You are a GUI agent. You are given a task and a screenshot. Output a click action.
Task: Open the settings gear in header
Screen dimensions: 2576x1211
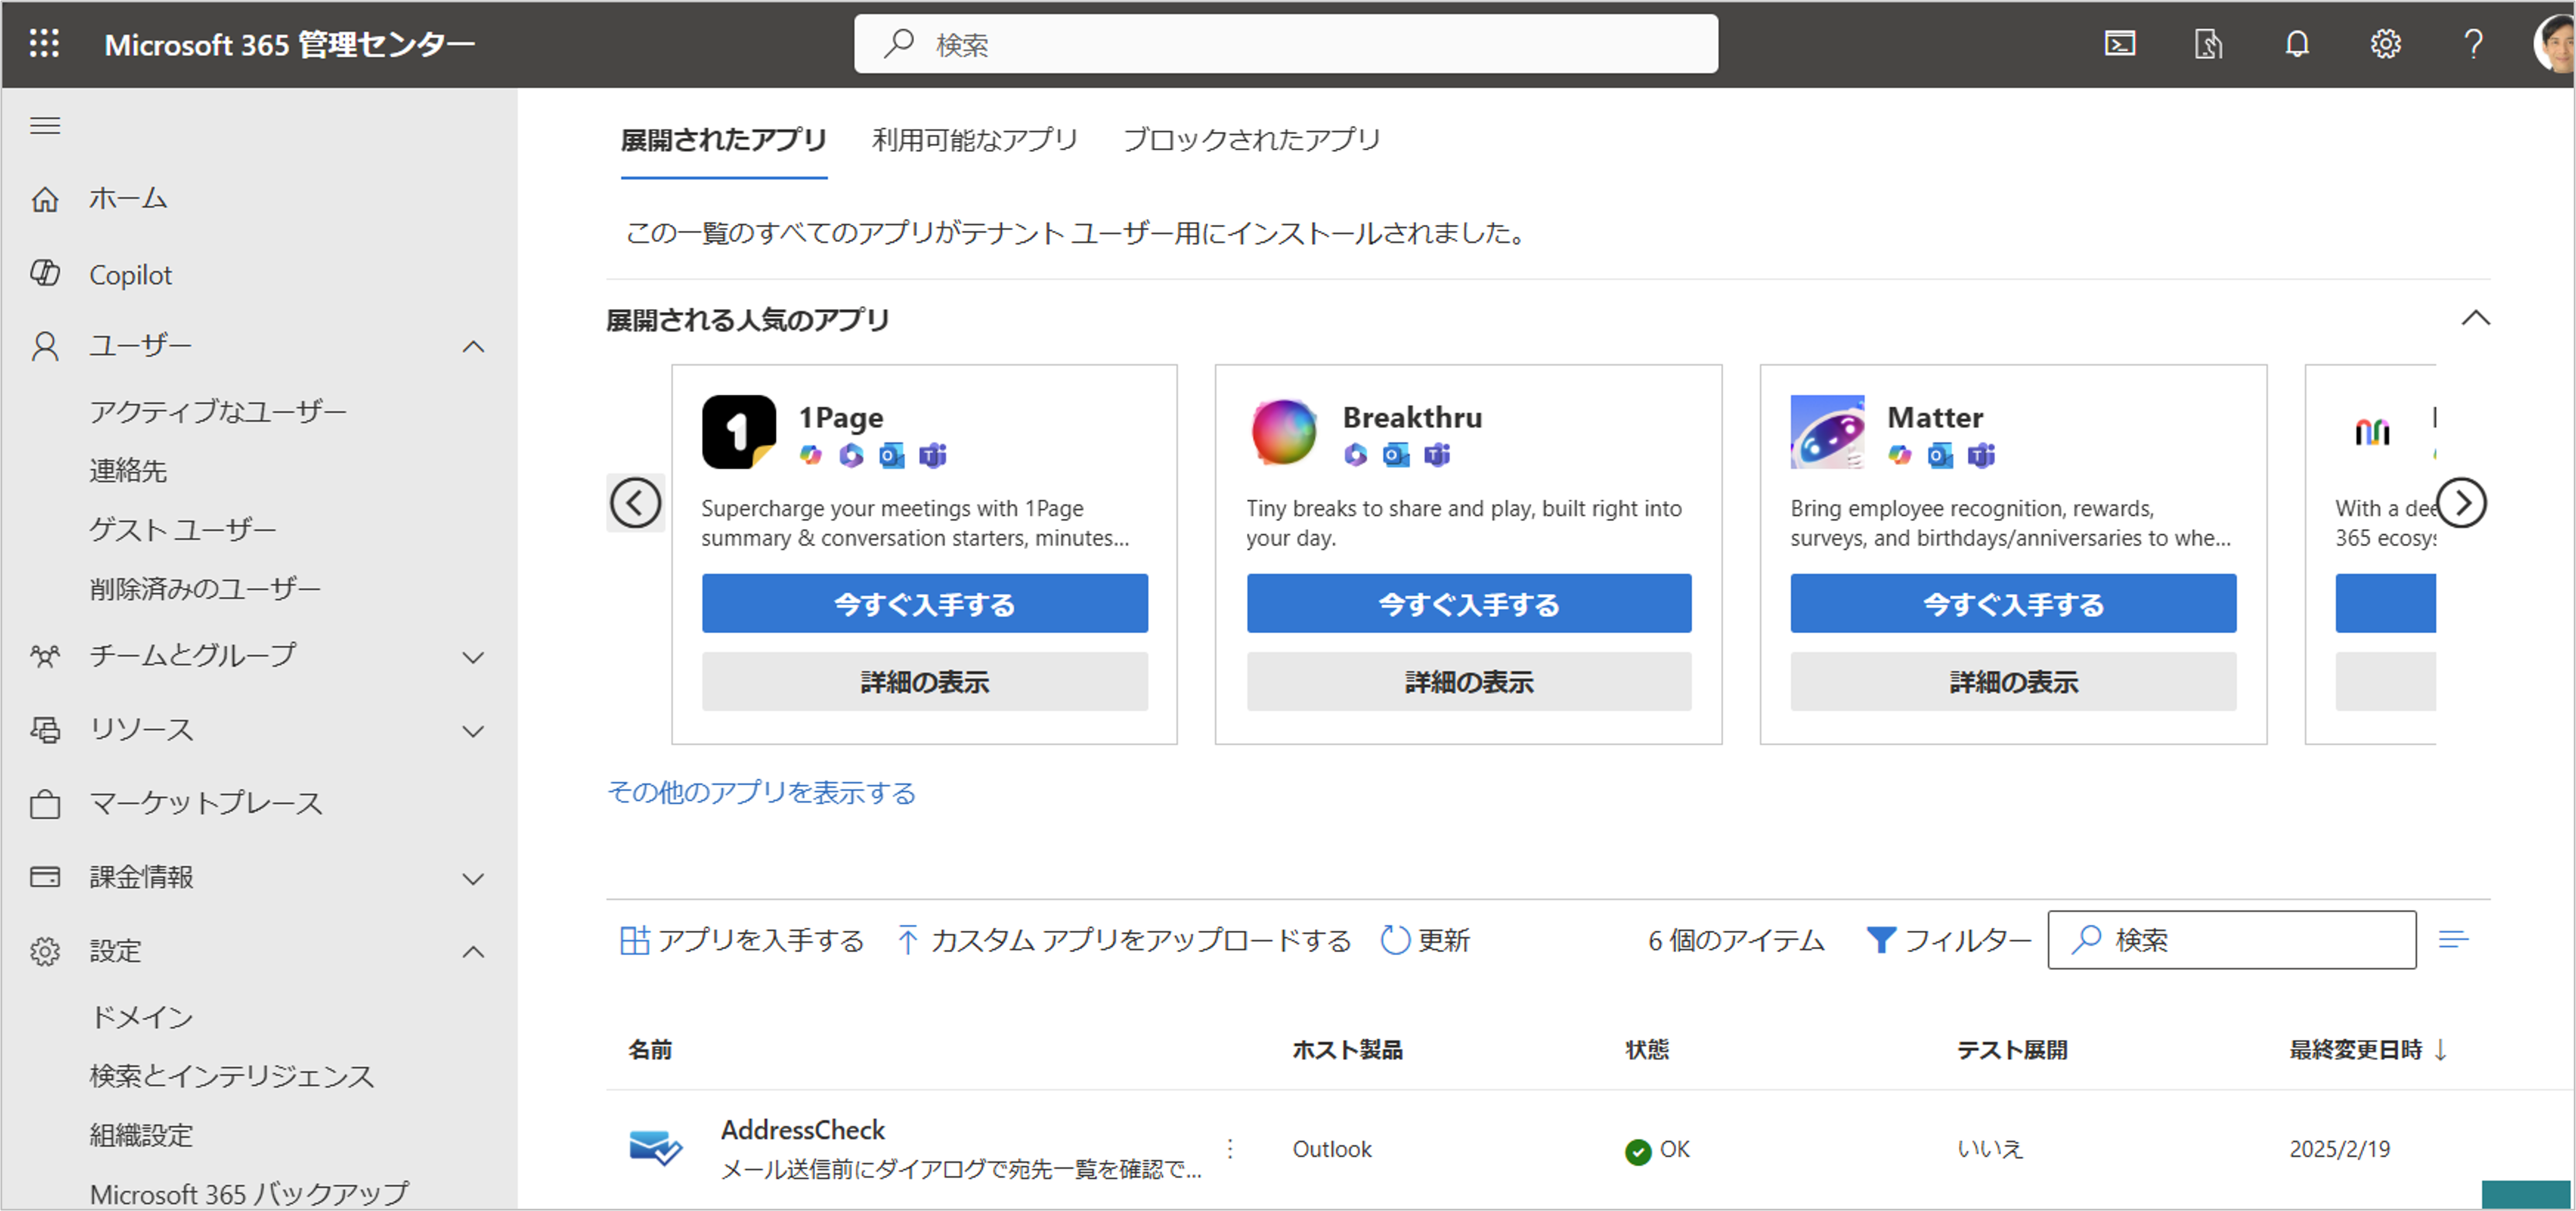(2385, 44)
